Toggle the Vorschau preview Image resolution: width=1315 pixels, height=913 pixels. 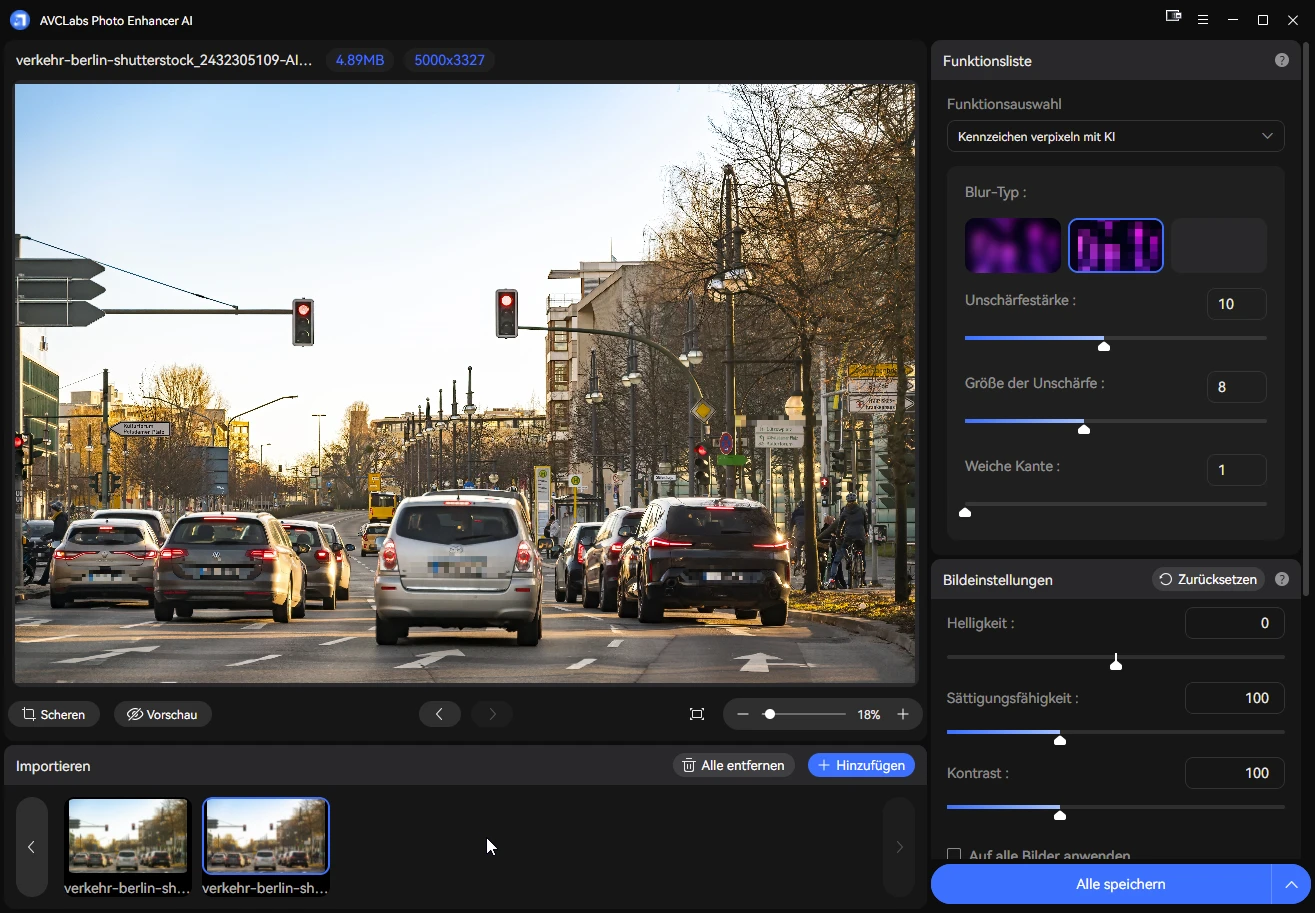pos(162,714)
